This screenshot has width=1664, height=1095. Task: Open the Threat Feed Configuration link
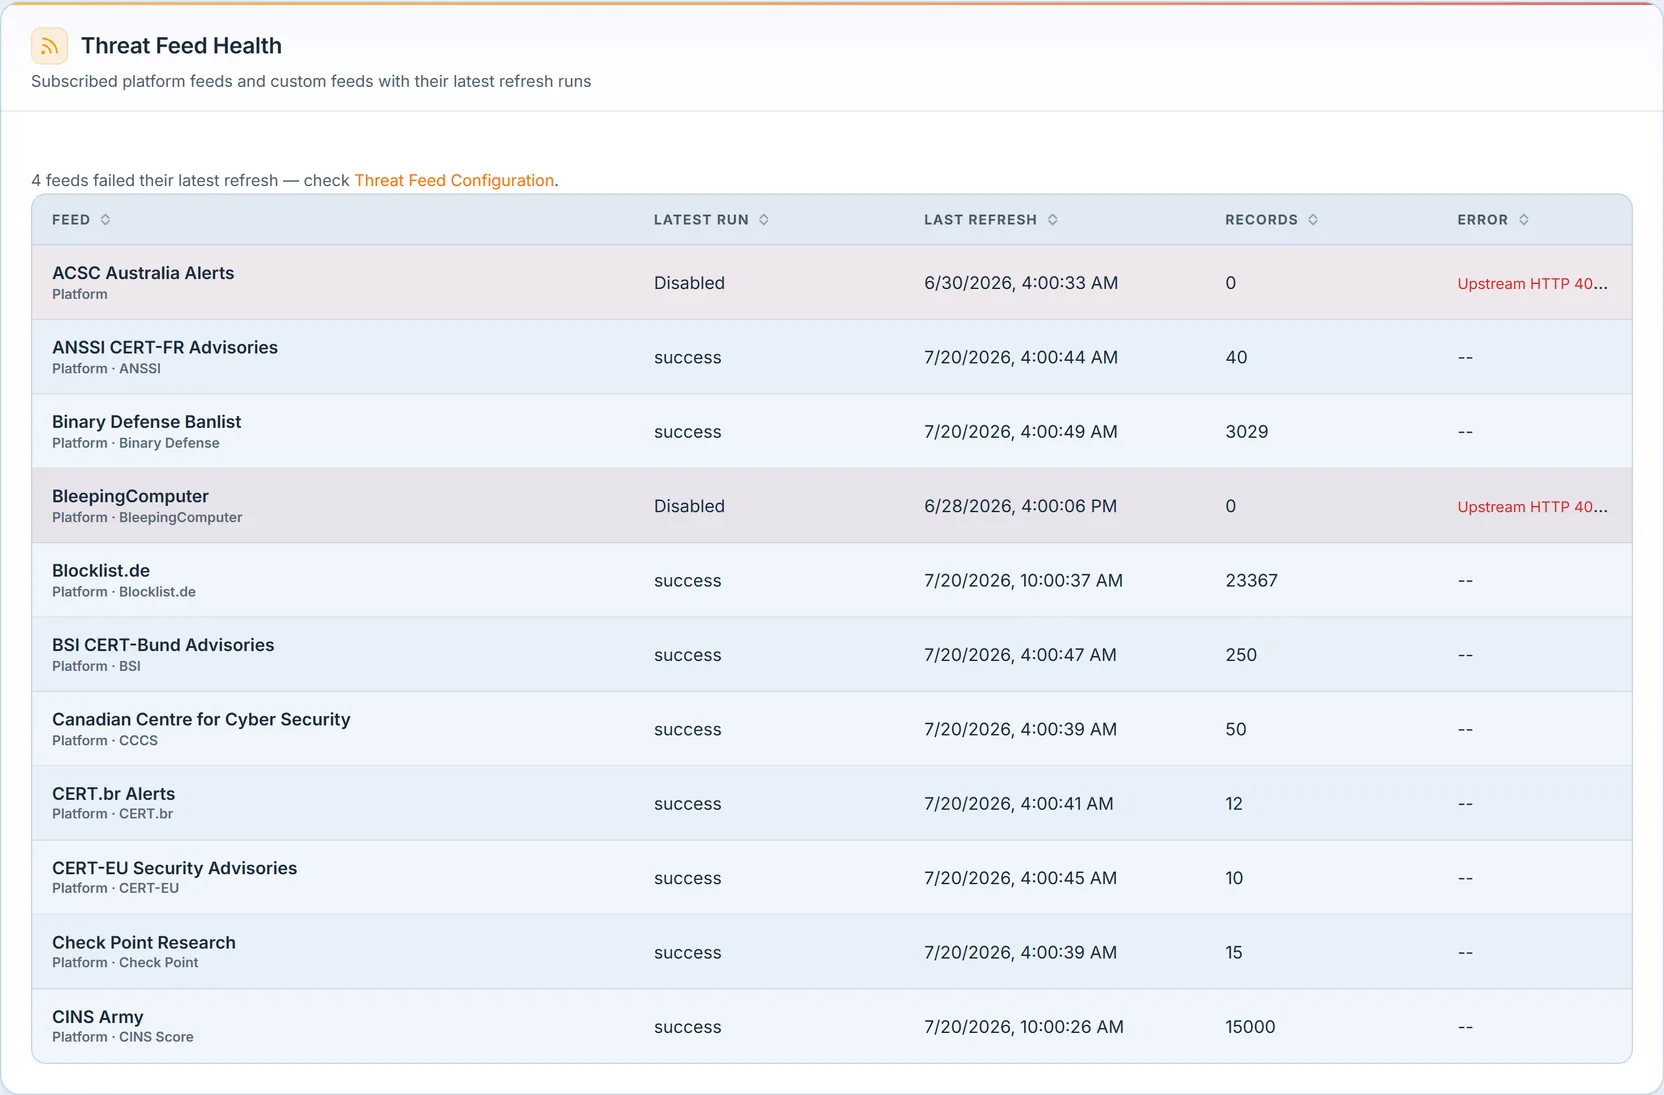(454, 180)
